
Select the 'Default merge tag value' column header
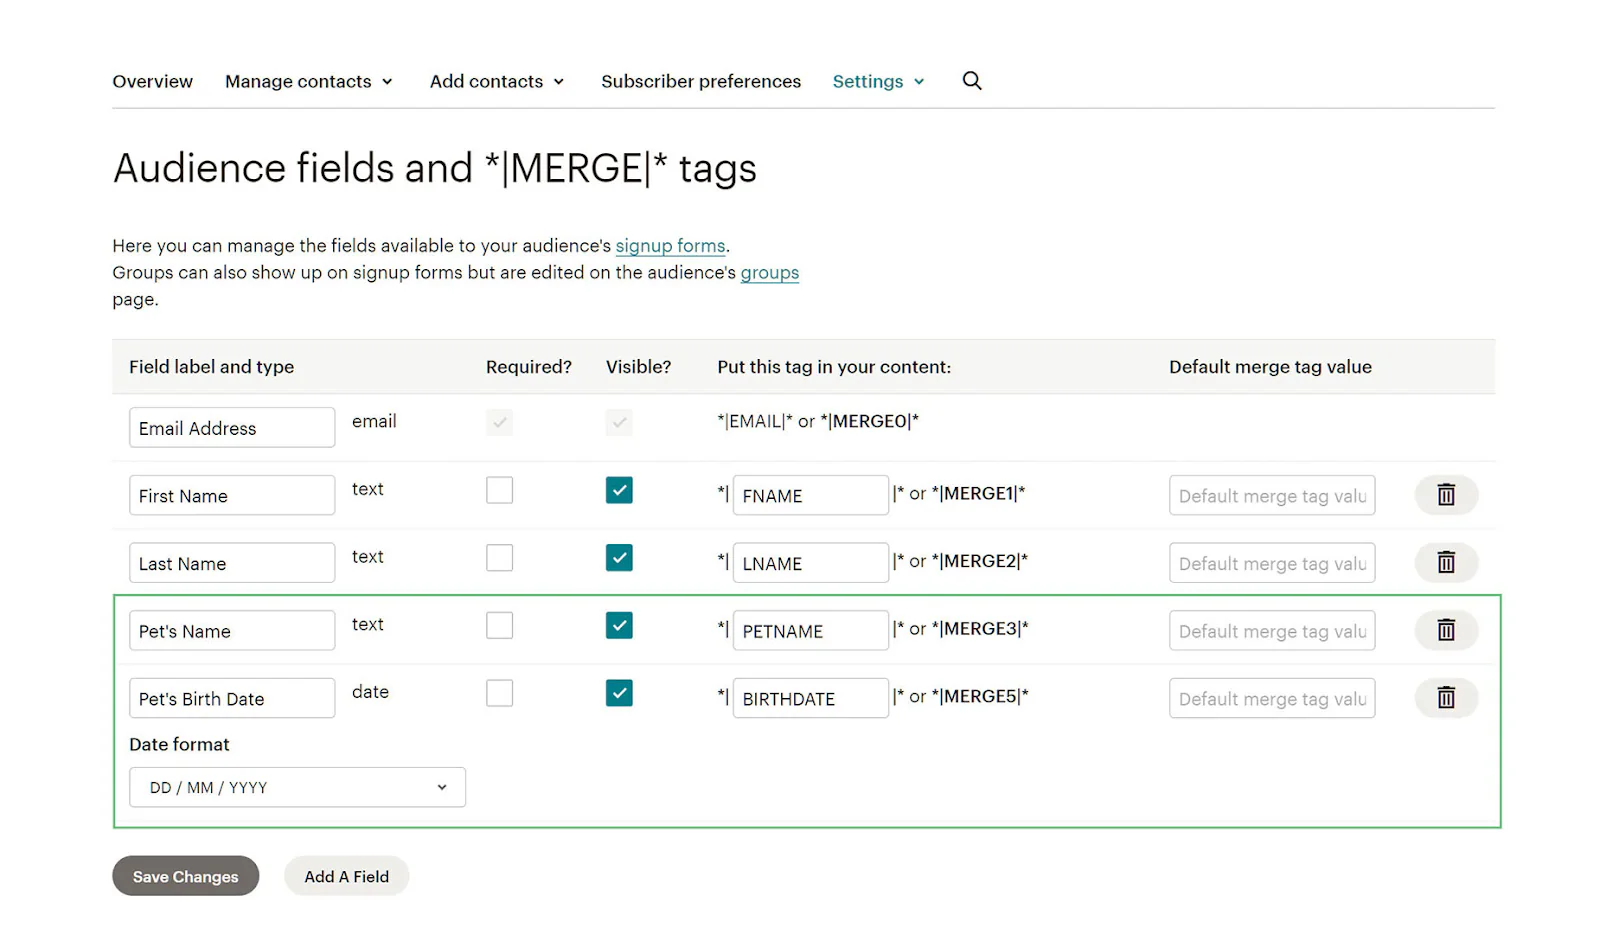pos(1270,367)
